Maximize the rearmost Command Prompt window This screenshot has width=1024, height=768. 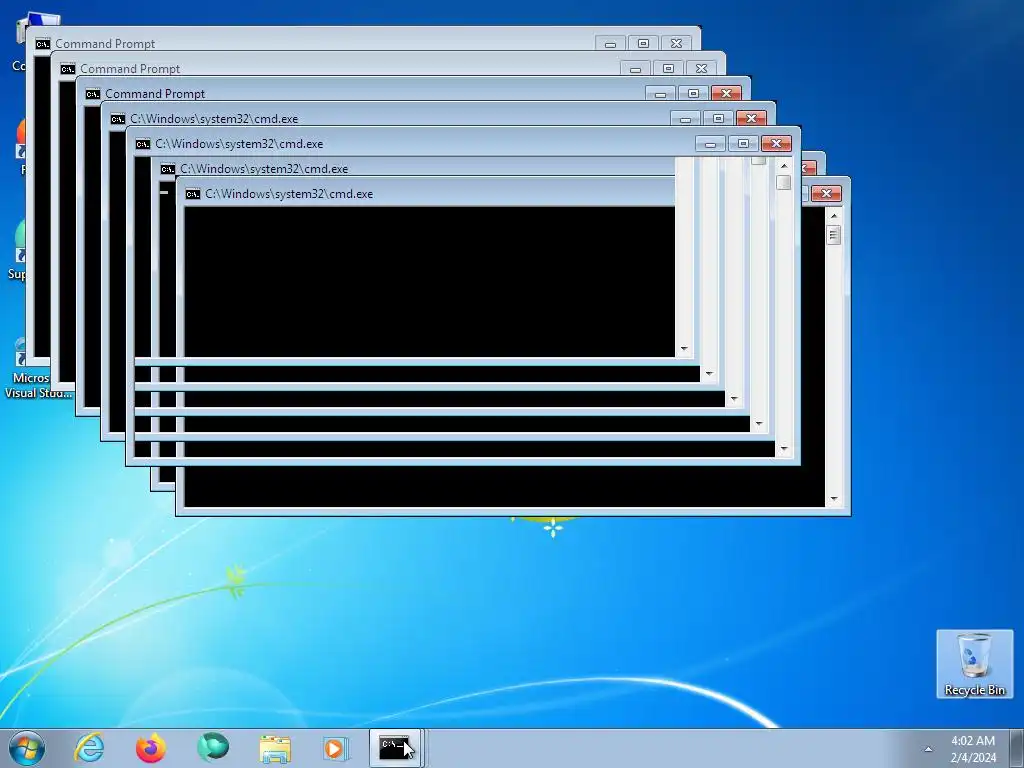(643, 44)
